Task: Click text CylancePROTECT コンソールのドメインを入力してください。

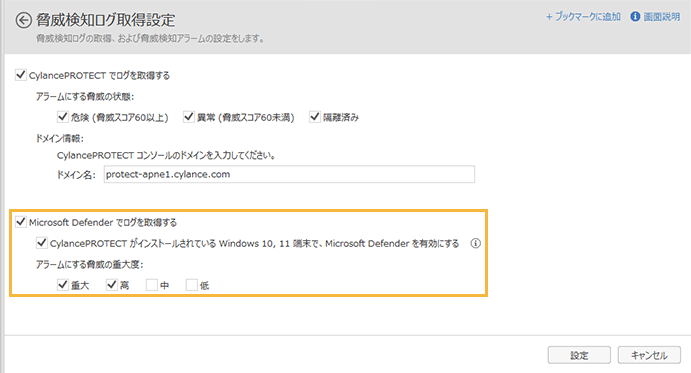Action: (167, 156)
